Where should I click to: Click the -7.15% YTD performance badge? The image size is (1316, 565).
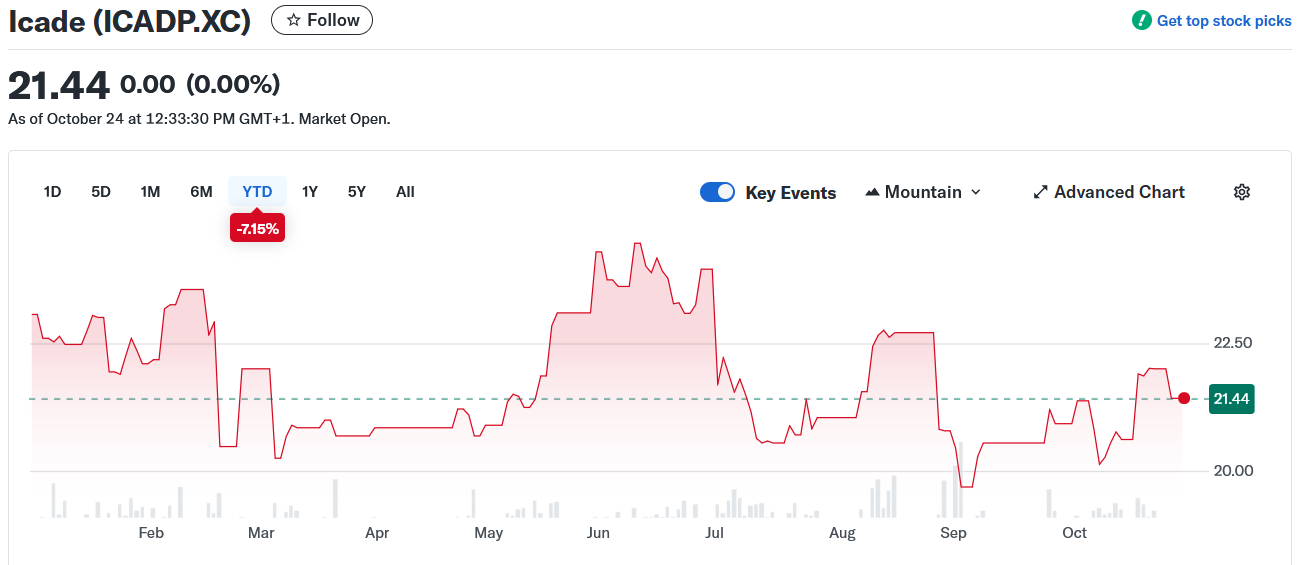(258, 229)
